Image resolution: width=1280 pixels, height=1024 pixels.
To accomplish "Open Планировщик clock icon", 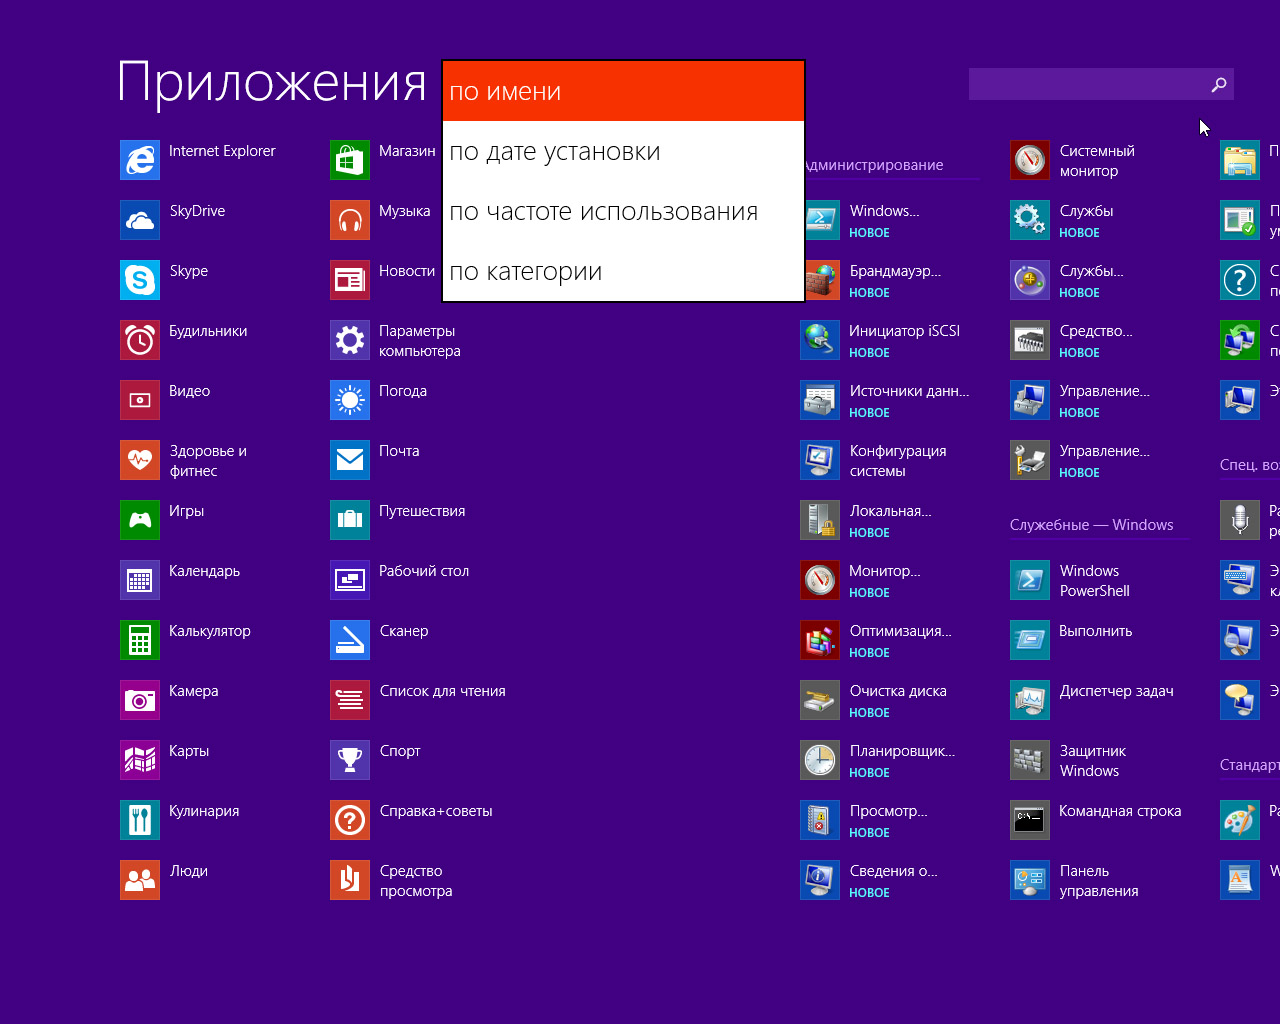I will [820, 760].
